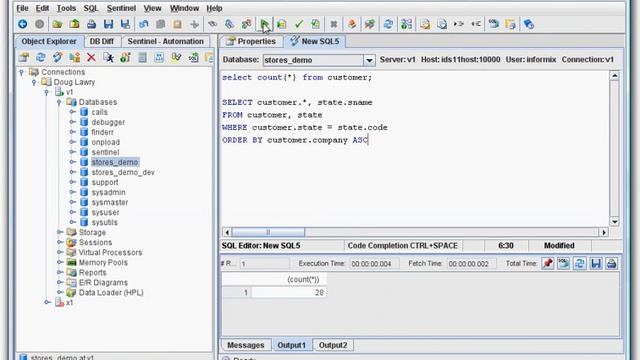This screenshot has width=640, height=360.
Task: Click the editor vertical scrollbar down arrow
Action: pyautogui.click(x=614, y=222)
